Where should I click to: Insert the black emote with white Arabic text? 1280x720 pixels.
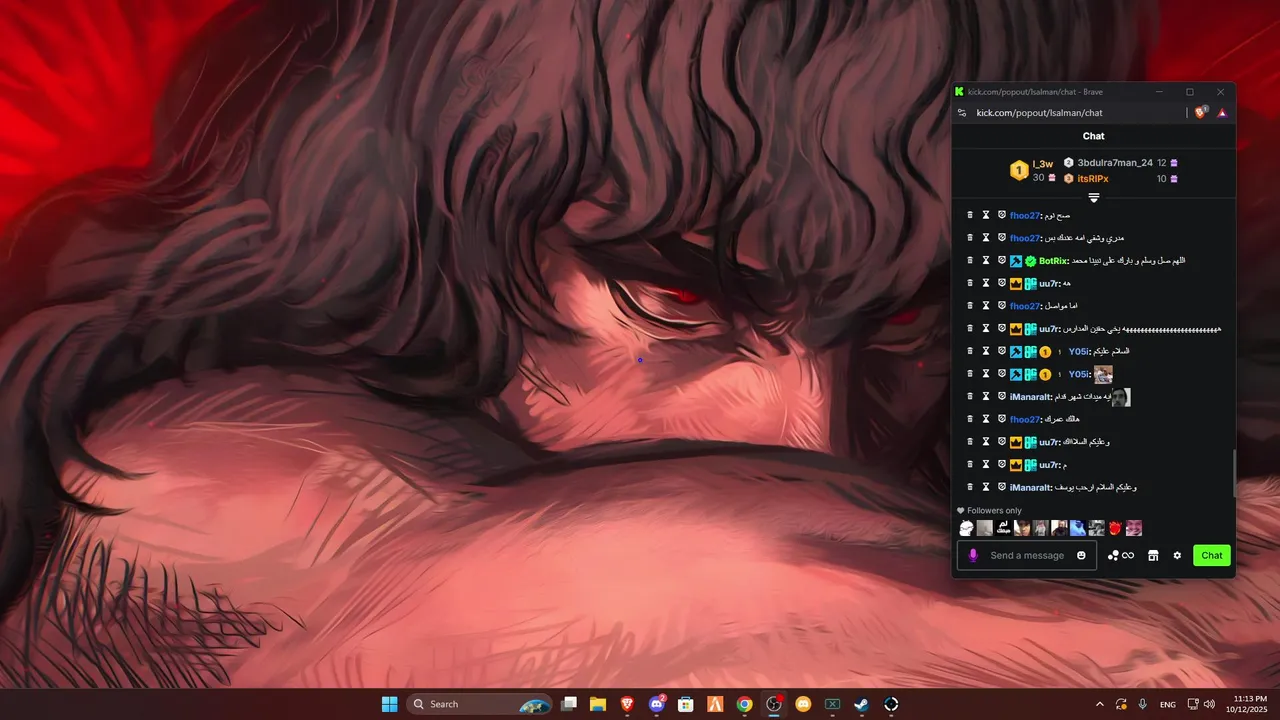pos(1003,528)
